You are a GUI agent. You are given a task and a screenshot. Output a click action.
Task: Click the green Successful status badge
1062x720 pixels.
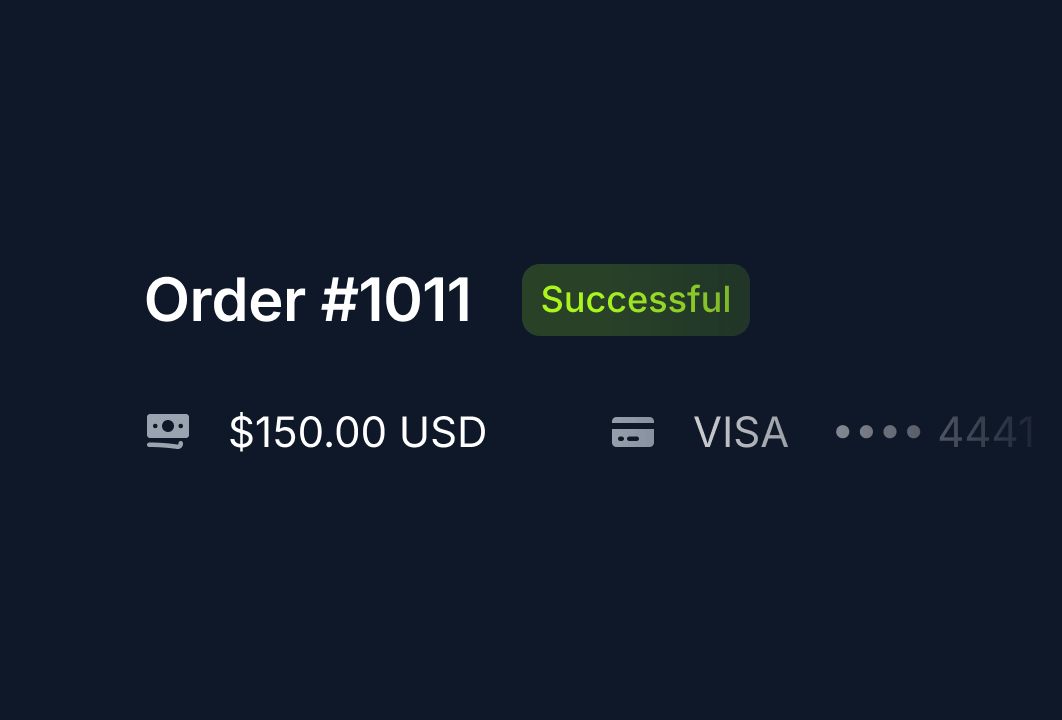click(x=635, y=300)
